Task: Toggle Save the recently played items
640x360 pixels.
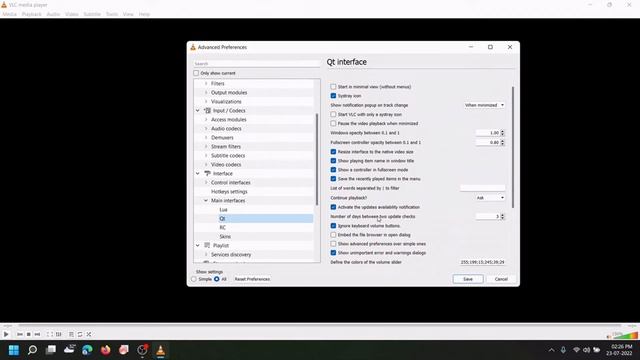Action: pyautogui.click(x=333, y=179)
